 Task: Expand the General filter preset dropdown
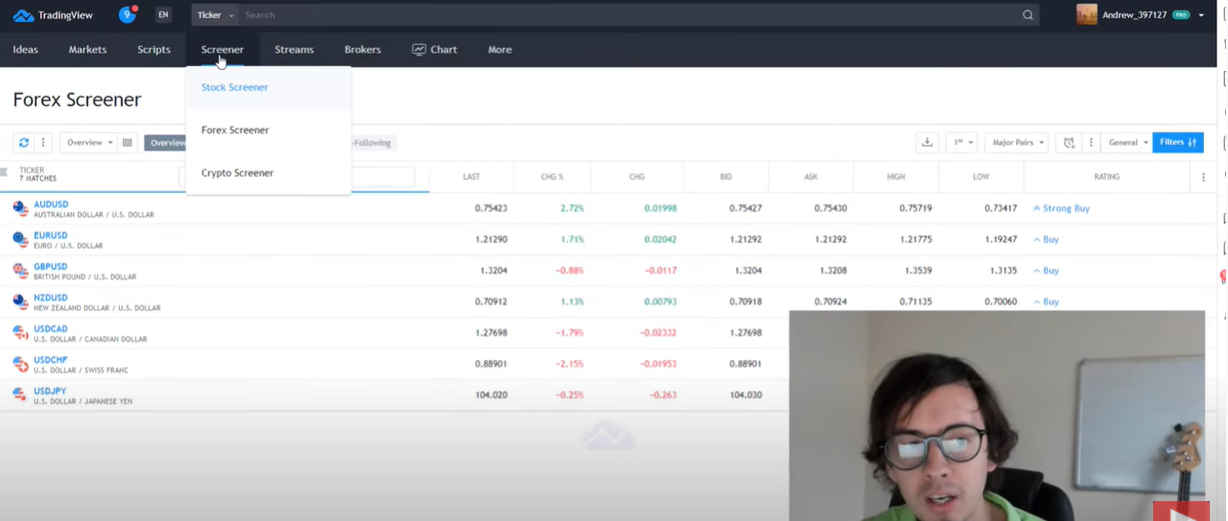pyautogui.click(x=1127, y=143)
